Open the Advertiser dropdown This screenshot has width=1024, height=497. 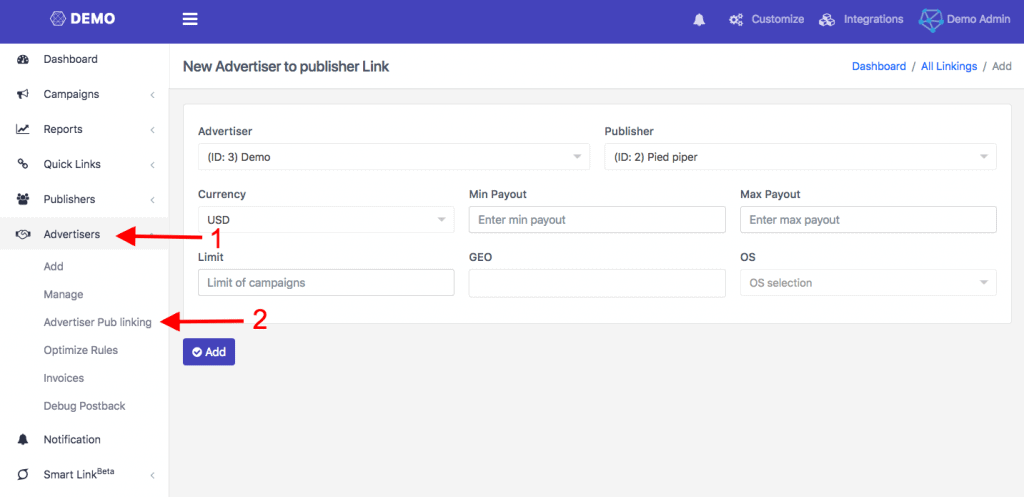pyautogui.click(x=394, y=157)
